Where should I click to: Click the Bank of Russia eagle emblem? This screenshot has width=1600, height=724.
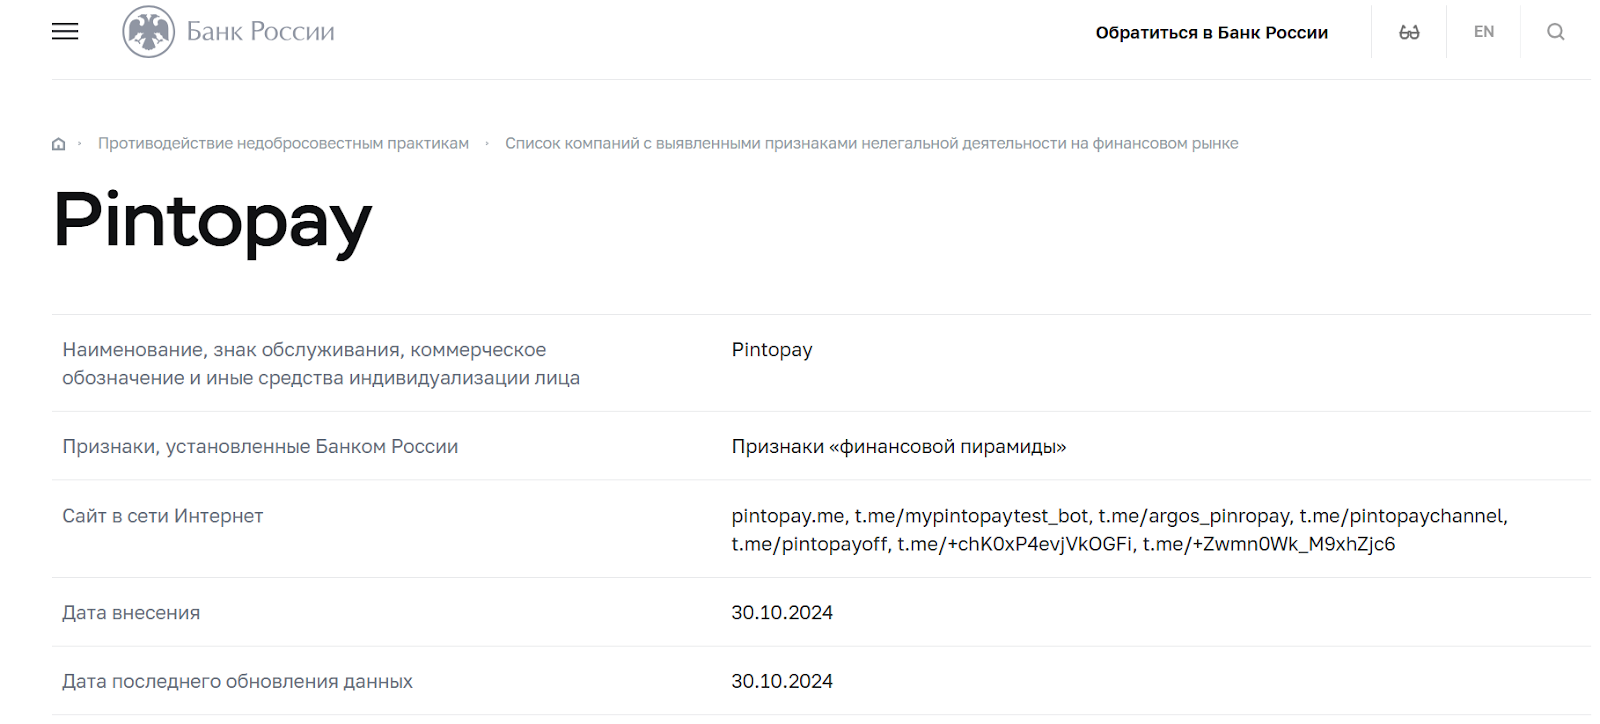pos(148,32)
